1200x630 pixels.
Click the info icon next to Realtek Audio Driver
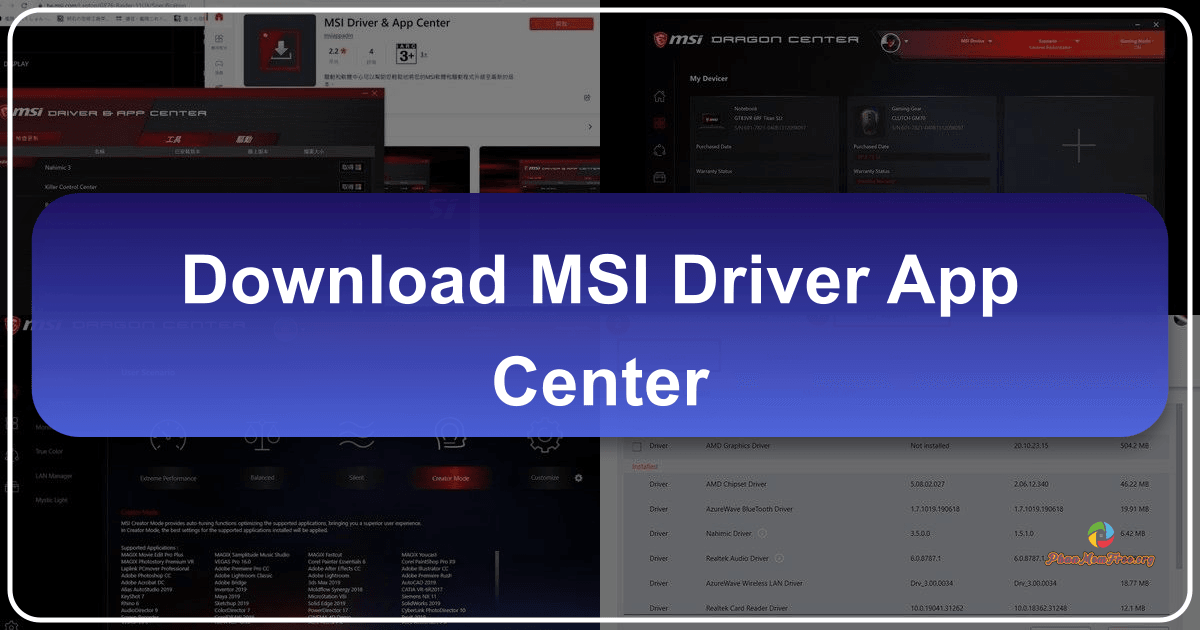pos(778,558)
